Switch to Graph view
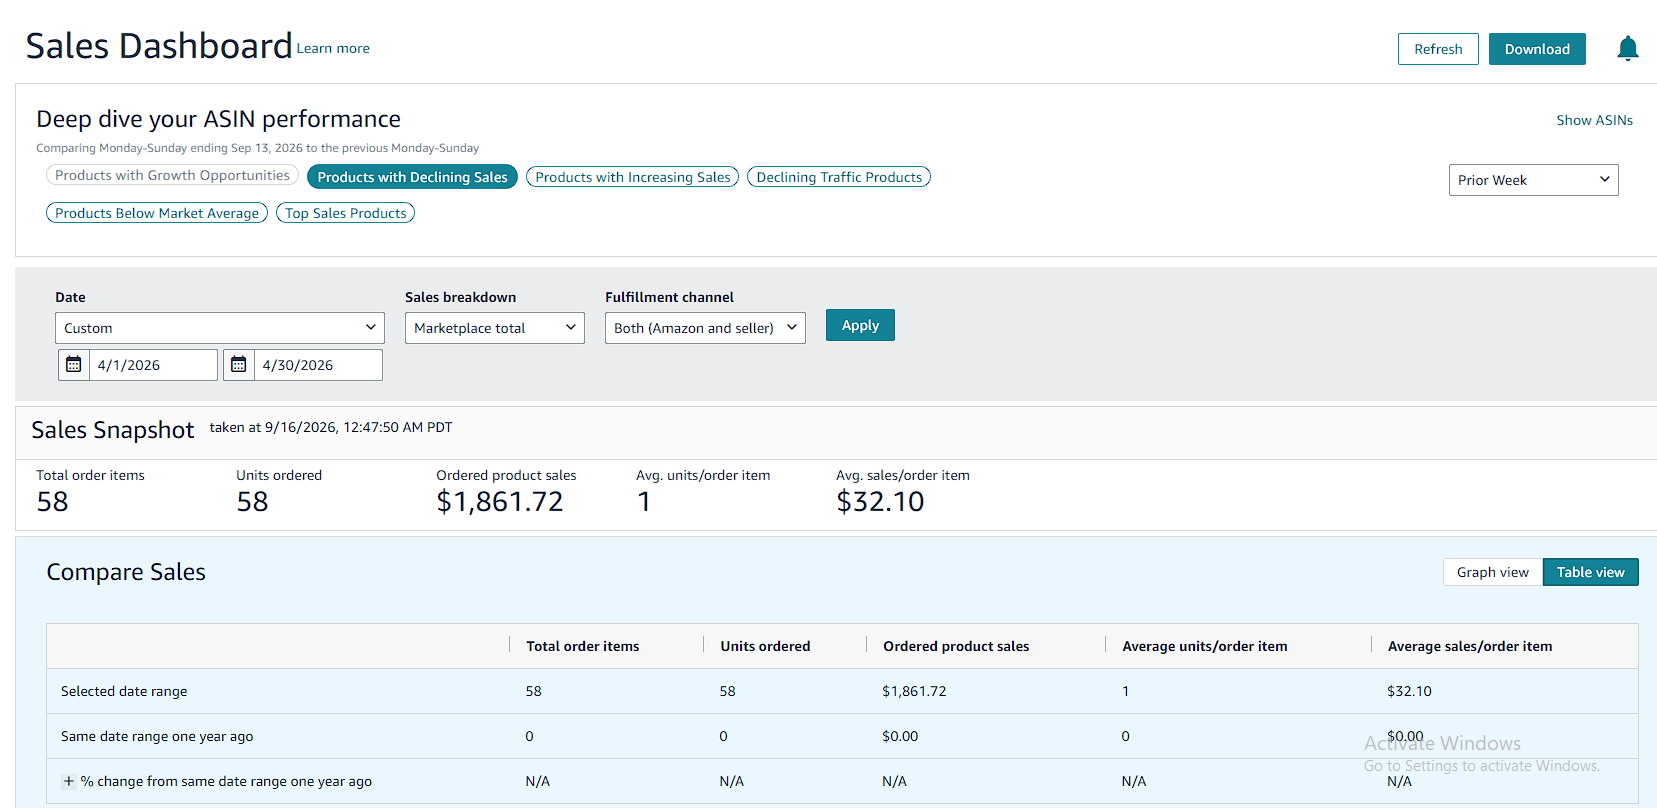1657x808 pixels. click(1493, 572)
